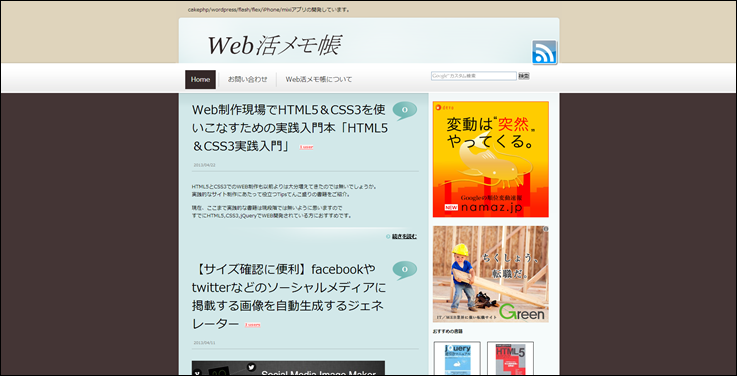Open the jQuery book thumbnail
The height and width of the screenshot is (376, 737).
457,358
